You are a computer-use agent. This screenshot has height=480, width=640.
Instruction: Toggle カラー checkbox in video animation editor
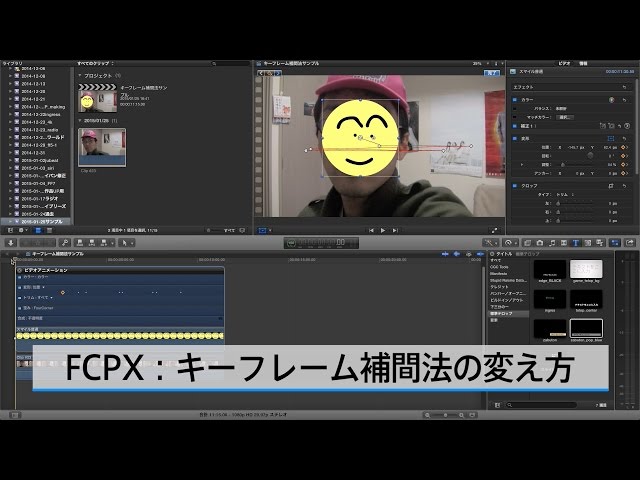pos(20,277)
